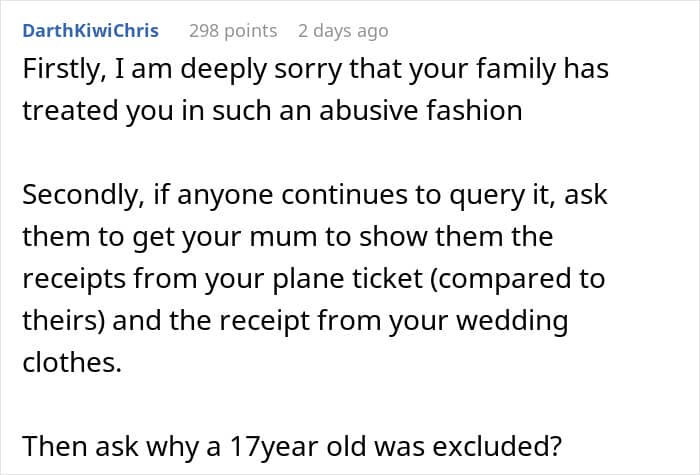This screenshot has width=700, height=475.
Task: Click the 2 days ago timestamp
Action: click(x=343, y=31)
